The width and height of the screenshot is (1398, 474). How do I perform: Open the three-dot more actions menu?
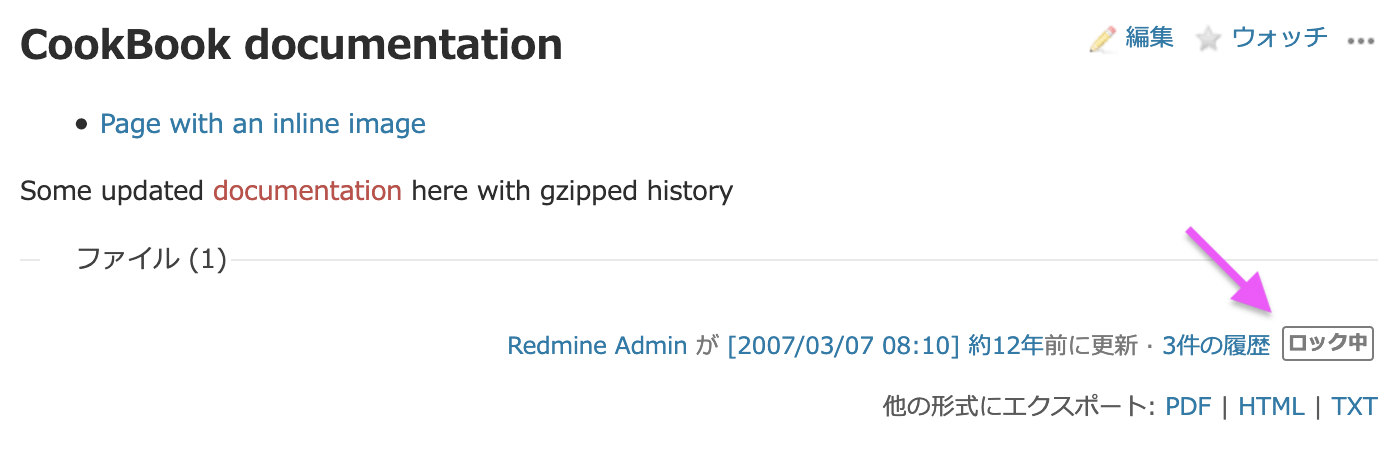1362,41
